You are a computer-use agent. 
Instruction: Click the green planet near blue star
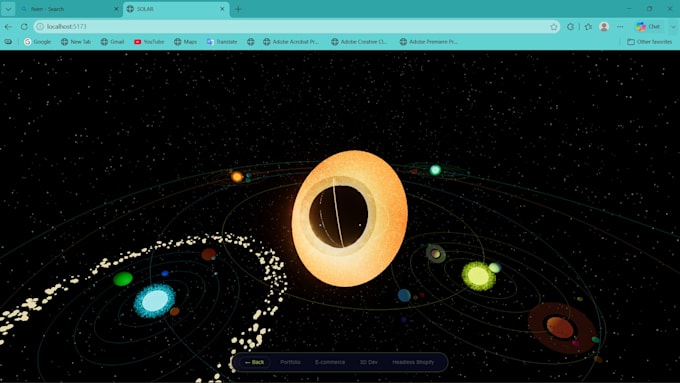[123, 279]
